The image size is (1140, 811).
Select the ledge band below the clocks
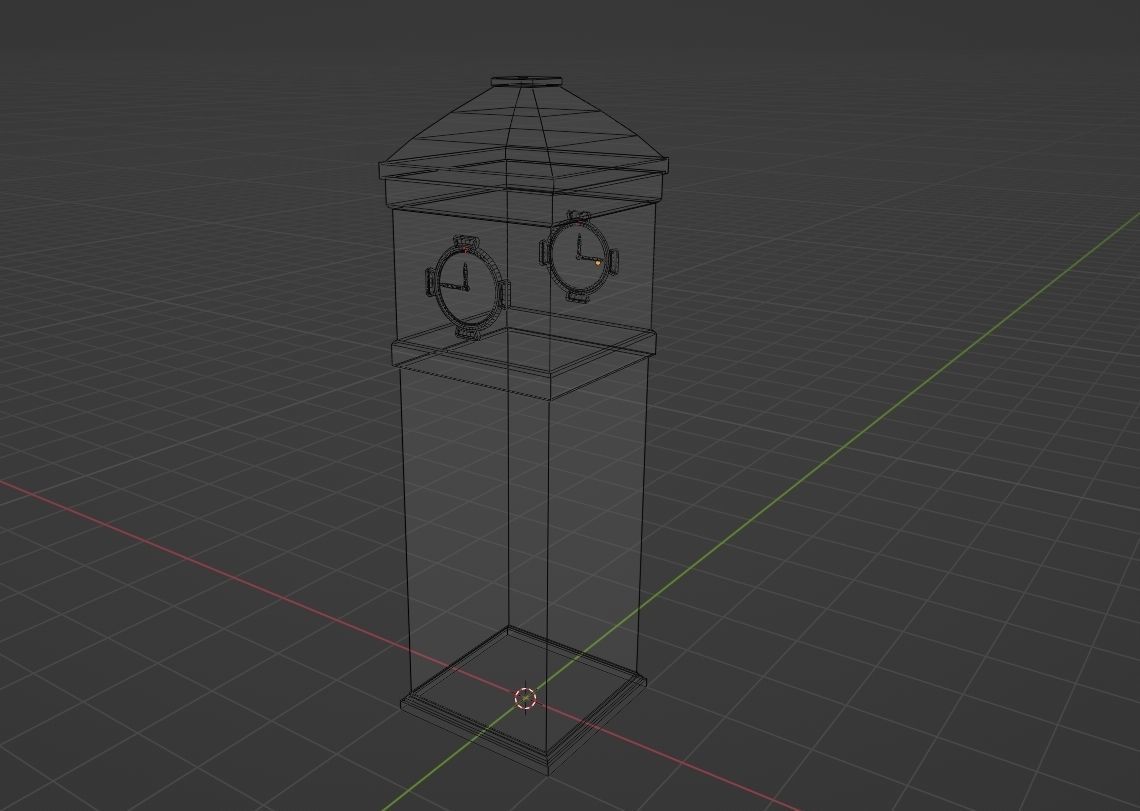click(523, 352)
